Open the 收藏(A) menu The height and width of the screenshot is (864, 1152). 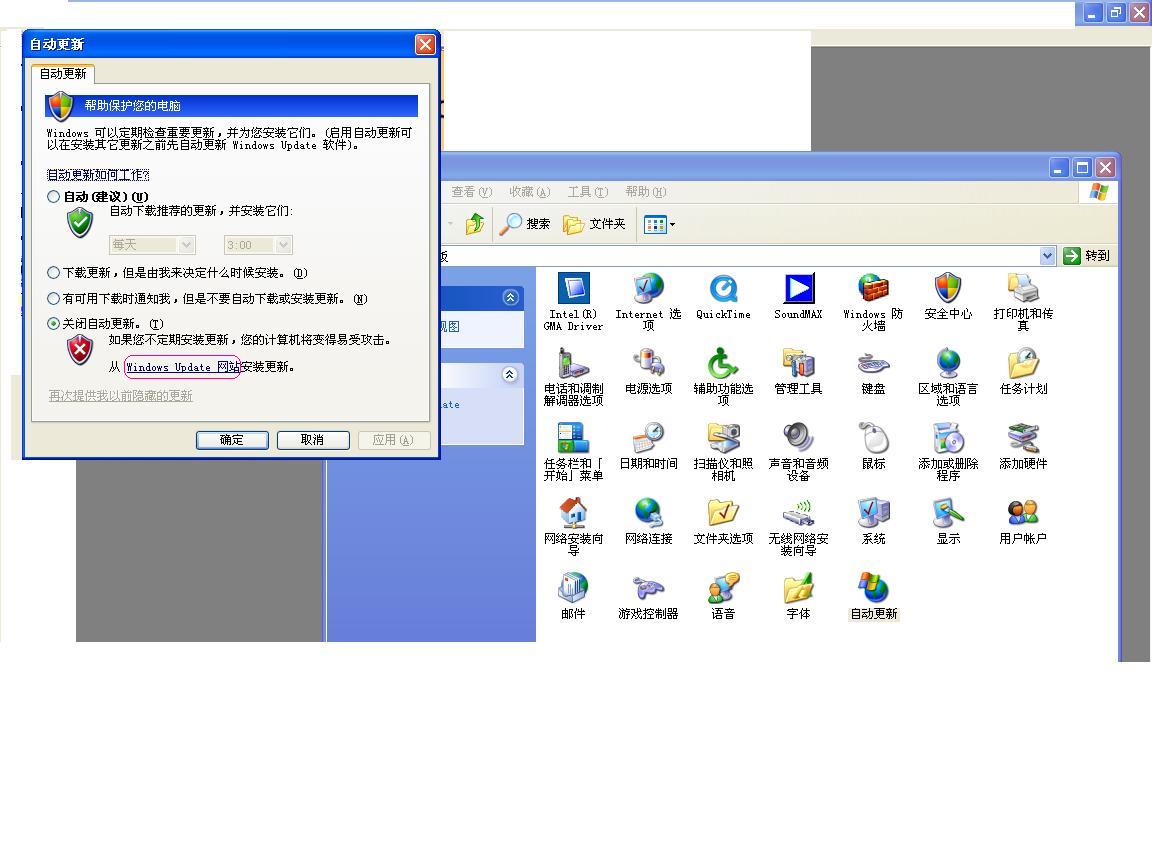click(x=529, y=192)
